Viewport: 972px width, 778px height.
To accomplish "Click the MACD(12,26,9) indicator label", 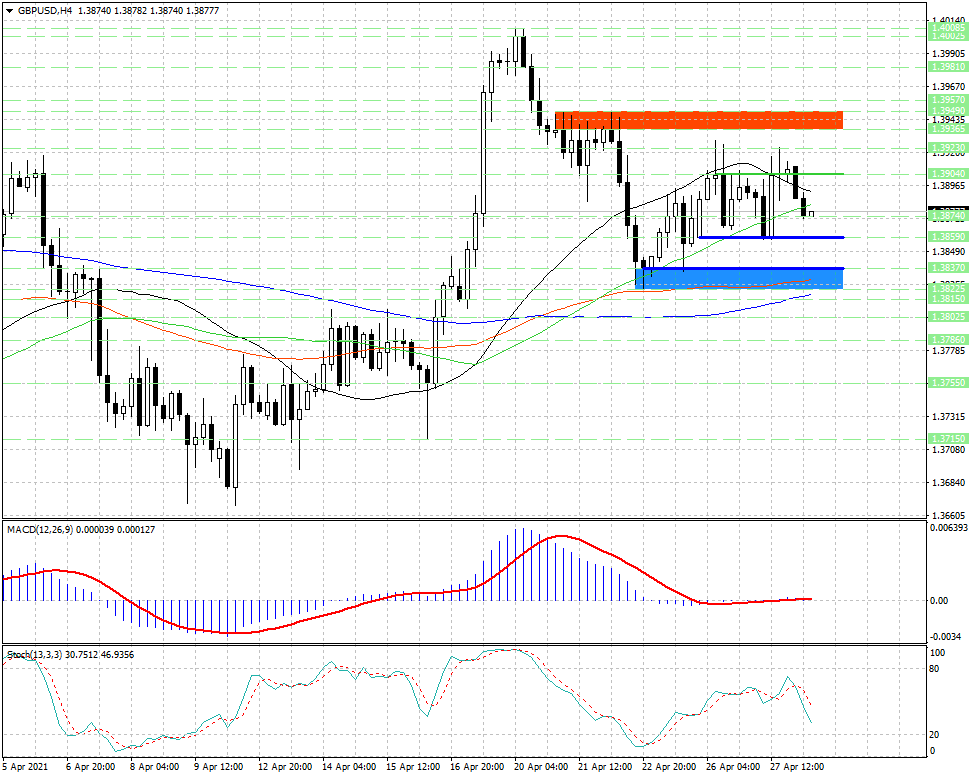I will coord(40,530).
